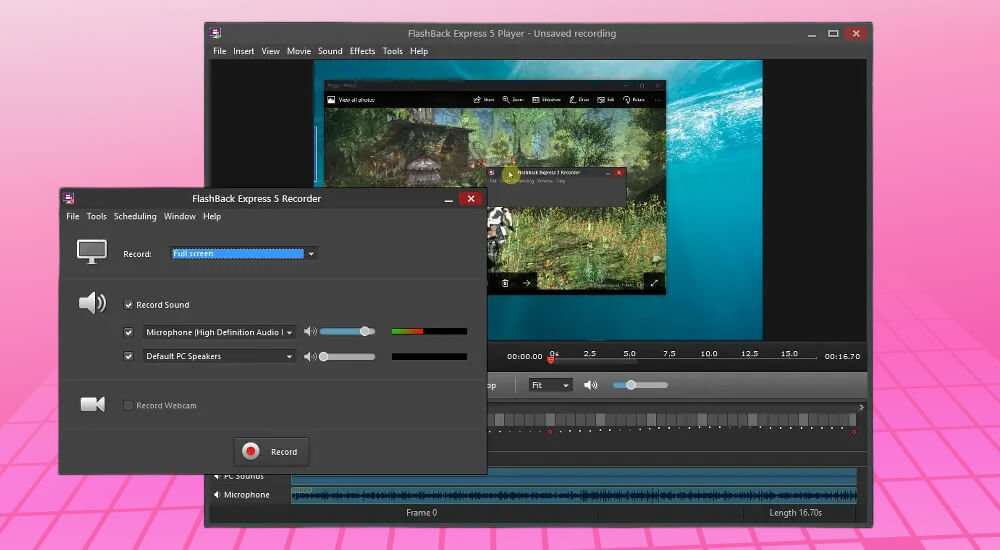Image resolution: width=1000 pixels, height=550 pixels.
Task: Click the red Record button
Action: click(x=271, y=452)
